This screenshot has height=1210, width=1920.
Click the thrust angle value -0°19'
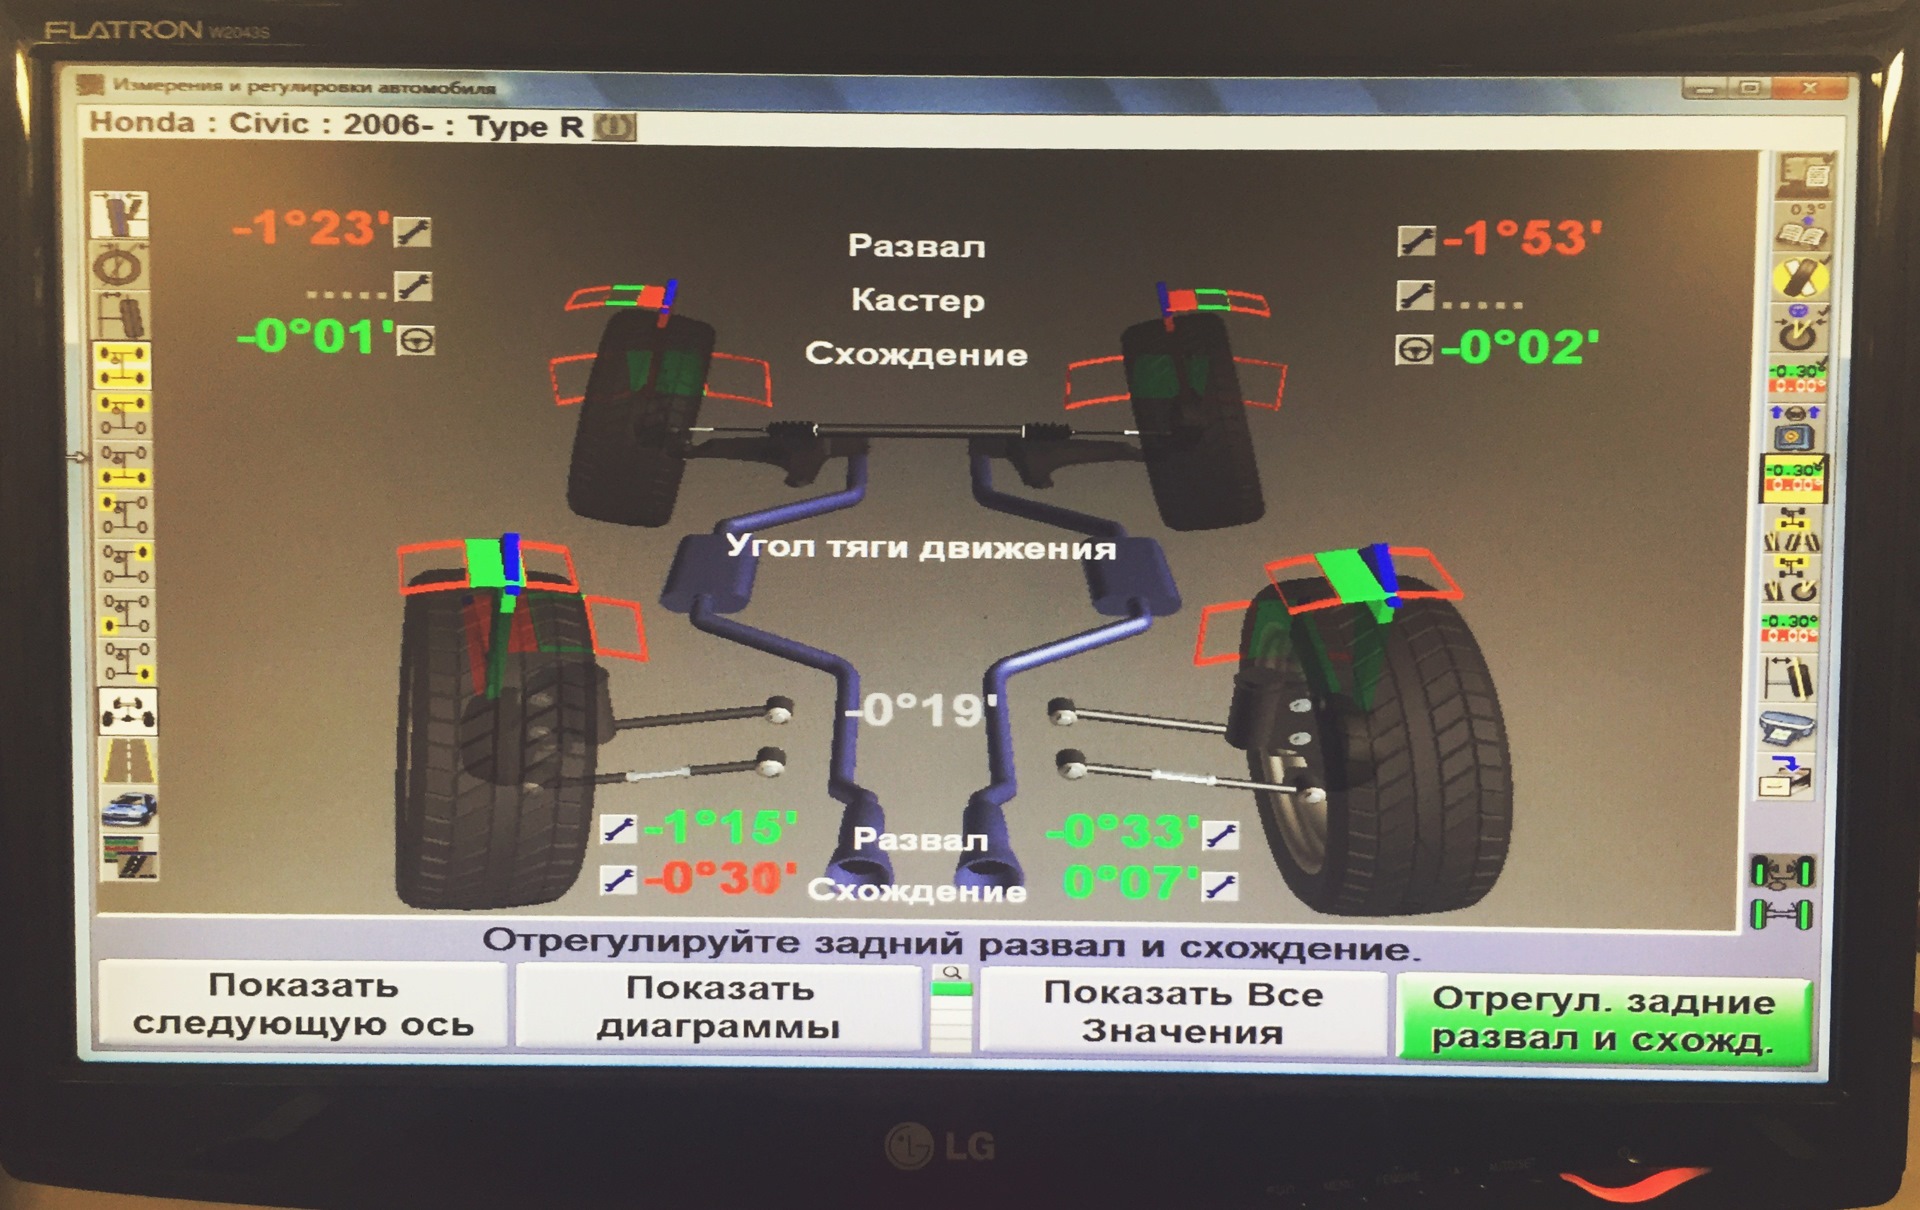point(921,711)
